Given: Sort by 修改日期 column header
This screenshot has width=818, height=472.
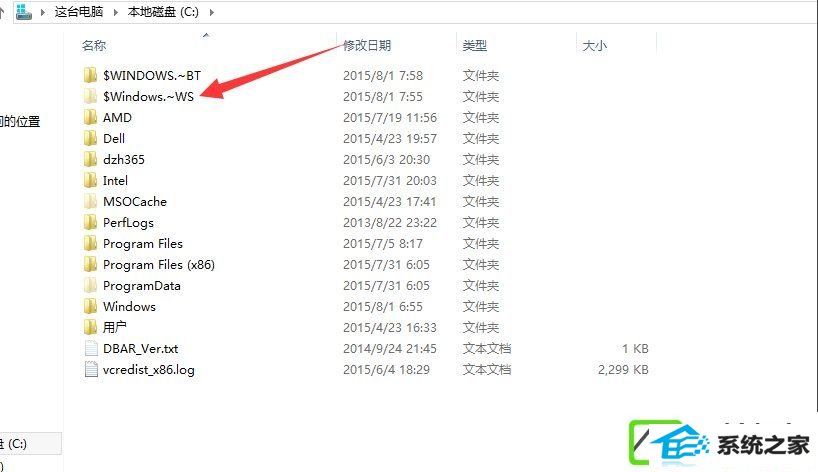Looking at the screenshot, I should [367, 45].
